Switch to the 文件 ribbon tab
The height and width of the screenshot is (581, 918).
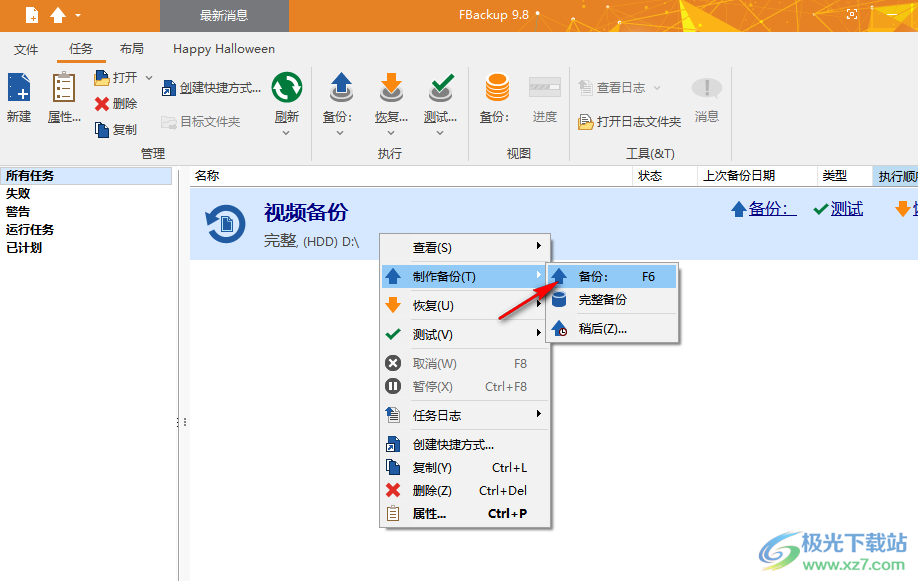26,49
